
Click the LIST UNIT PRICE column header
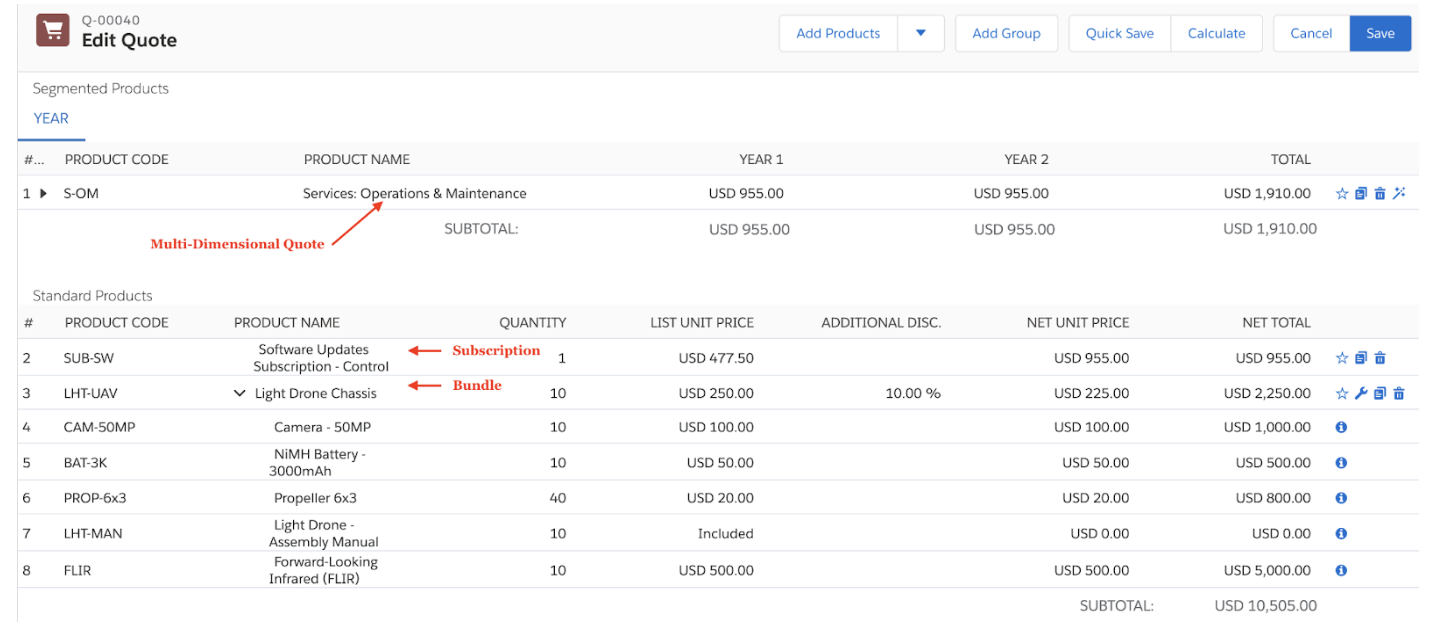coord(702,323)
